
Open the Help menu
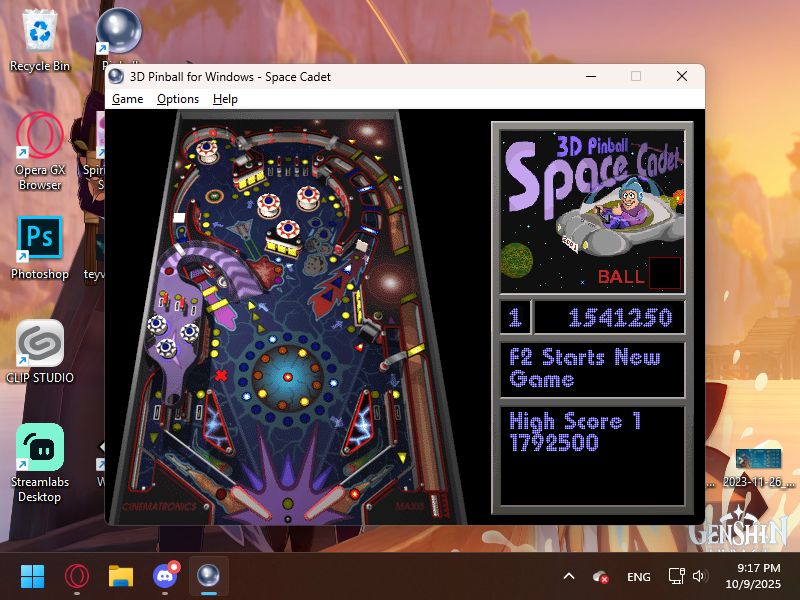click(225, 99)
